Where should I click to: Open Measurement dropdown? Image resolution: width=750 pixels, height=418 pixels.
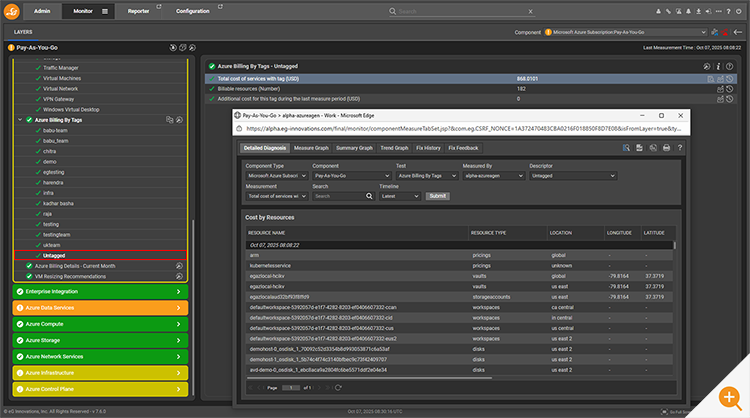(276, 196)
